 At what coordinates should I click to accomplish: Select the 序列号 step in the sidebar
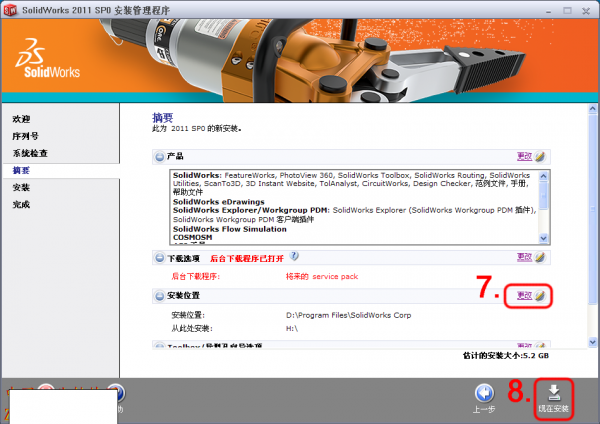tap(25, 136)
